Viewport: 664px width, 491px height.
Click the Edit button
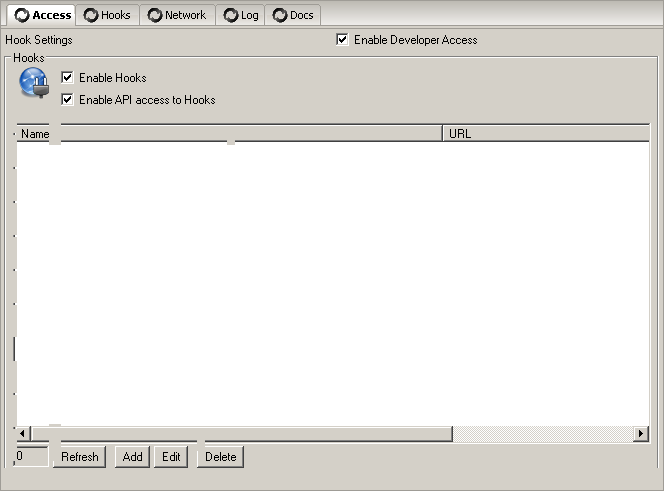pyautogui.click(x=171, y=457)
